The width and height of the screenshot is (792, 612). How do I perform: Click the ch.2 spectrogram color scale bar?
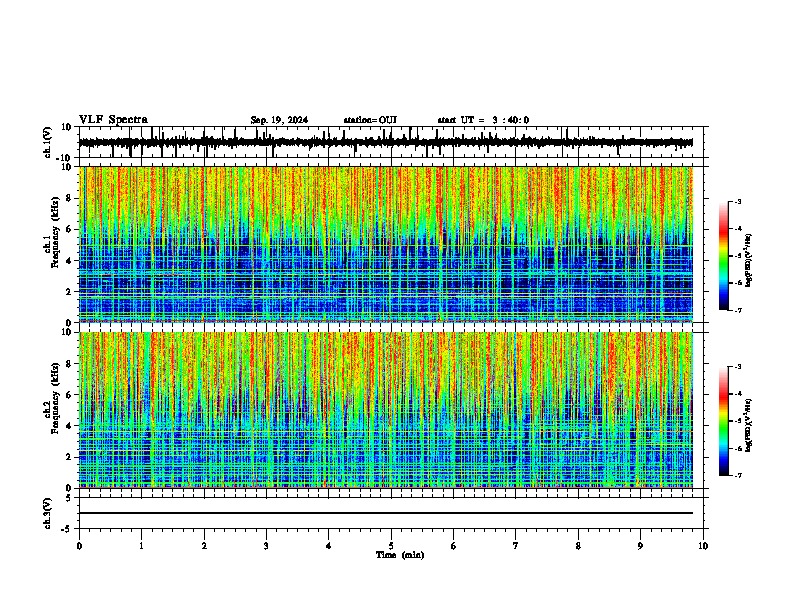click(724, 421)
